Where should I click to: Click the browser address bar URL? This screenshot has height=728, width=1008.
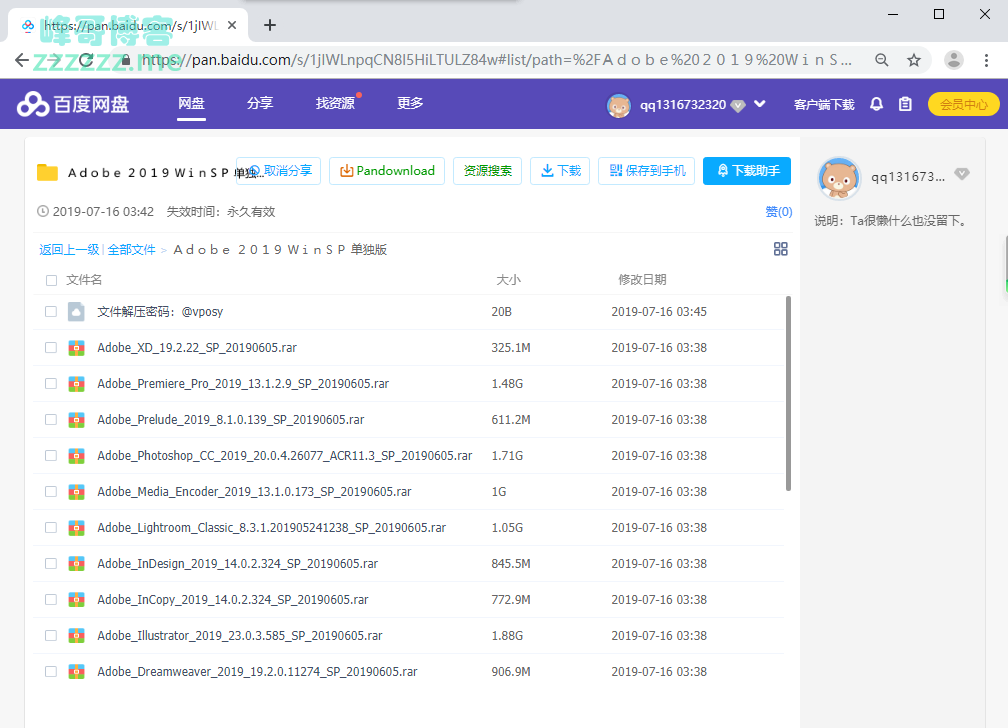(x=496, y=60)
